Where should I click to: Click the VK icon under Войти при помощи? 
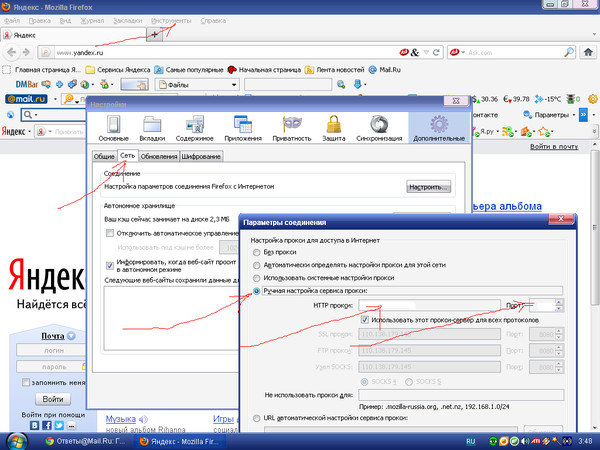(x=35, y=425)
